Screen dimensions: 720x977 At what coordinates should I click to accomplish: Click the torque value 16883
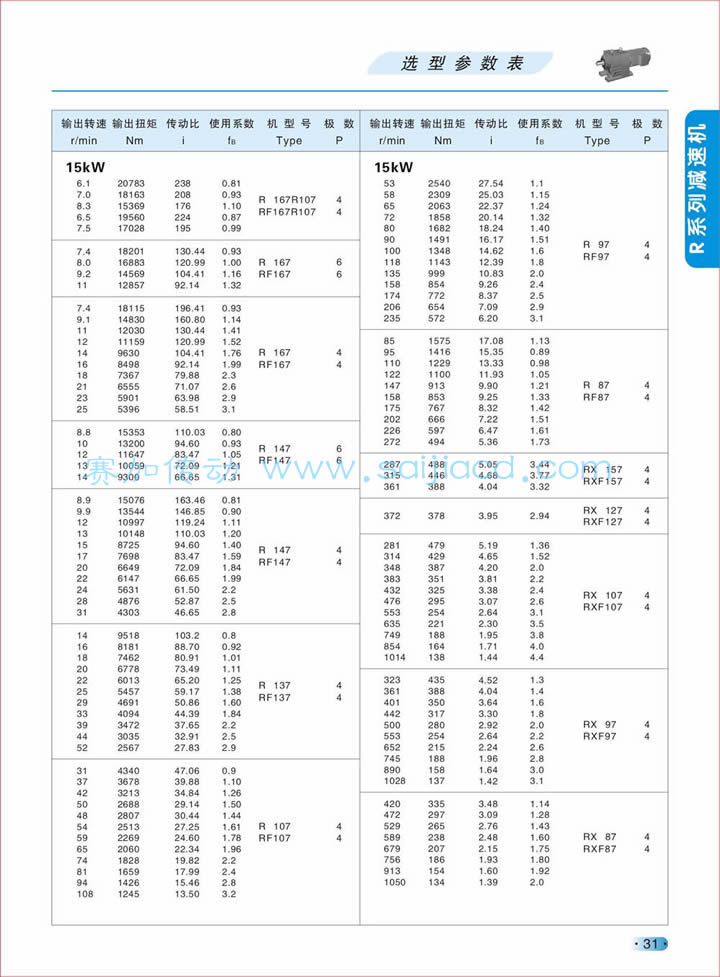pyautogui.click(x=131, y=262)
